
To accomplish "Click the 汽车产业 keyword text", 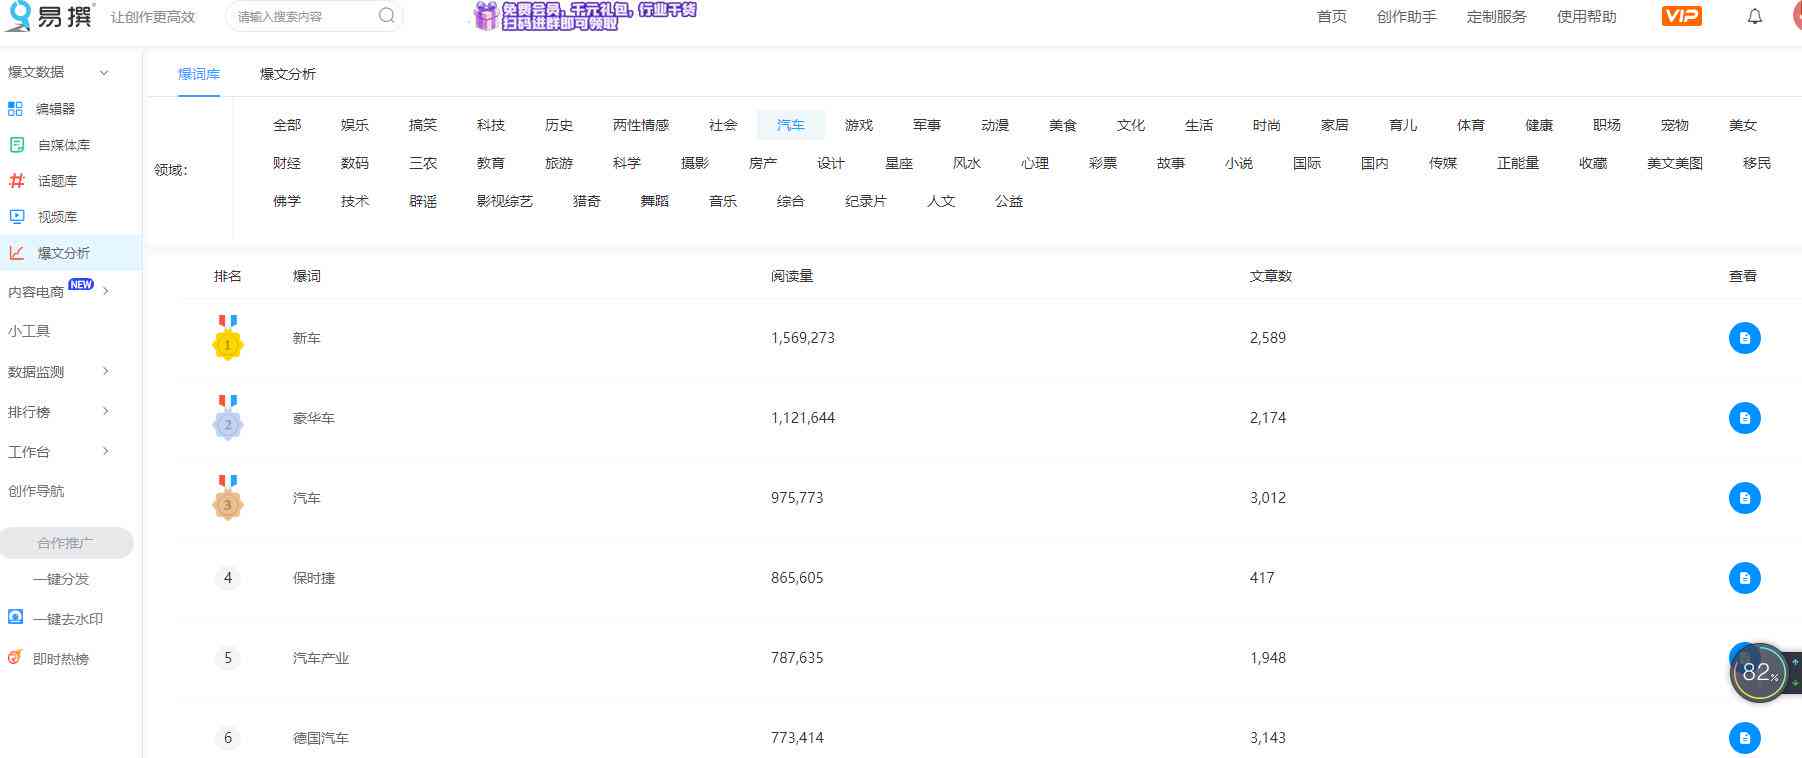I will click(321, 658).
